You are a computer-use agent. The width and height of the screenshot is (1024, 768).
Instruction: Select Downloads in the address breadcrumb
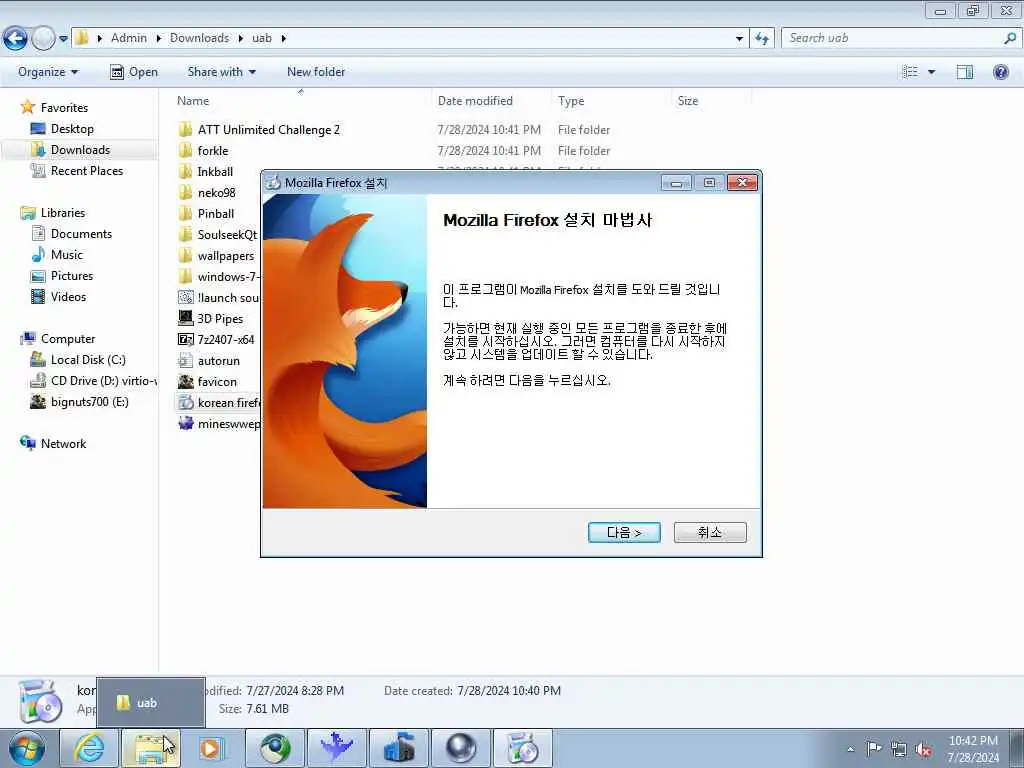click(x=199, y=38)
